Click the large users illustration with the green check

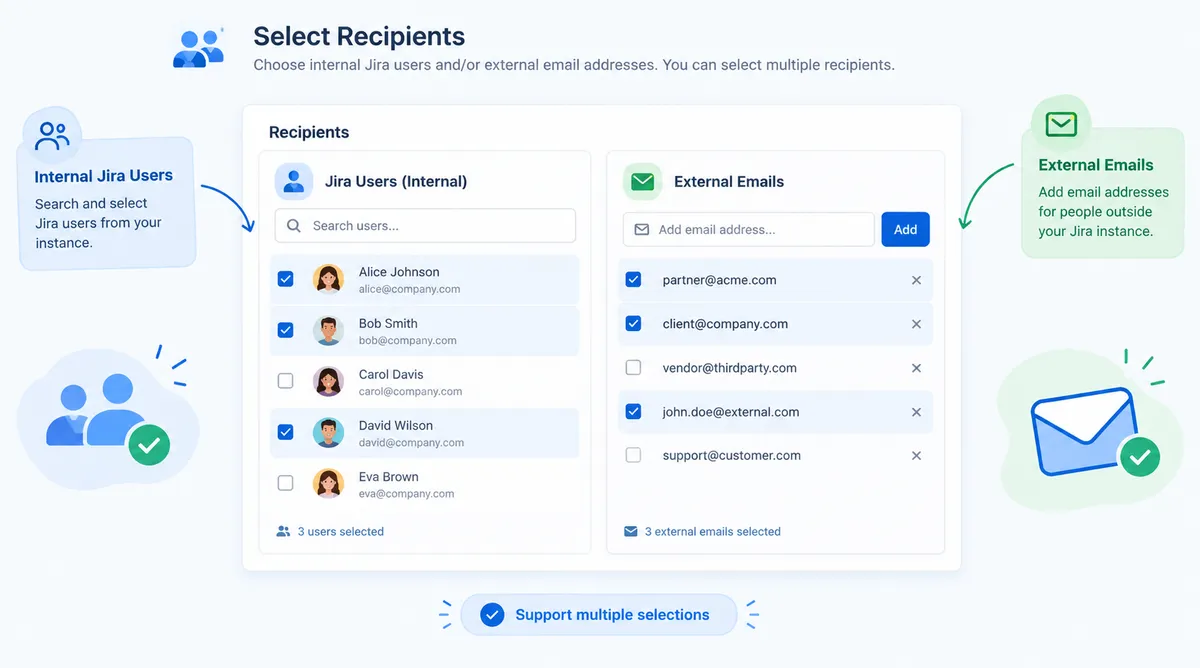coord(108,418)
